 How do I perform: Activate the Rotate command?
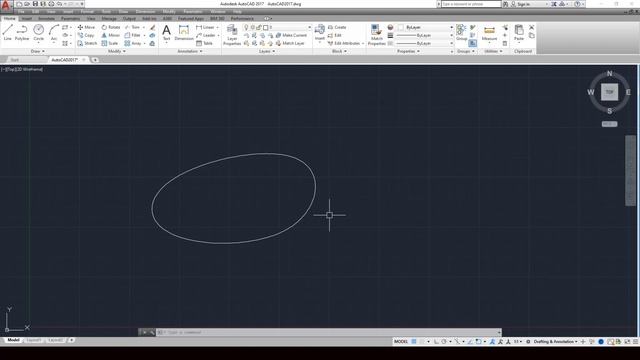pos(111,27)
